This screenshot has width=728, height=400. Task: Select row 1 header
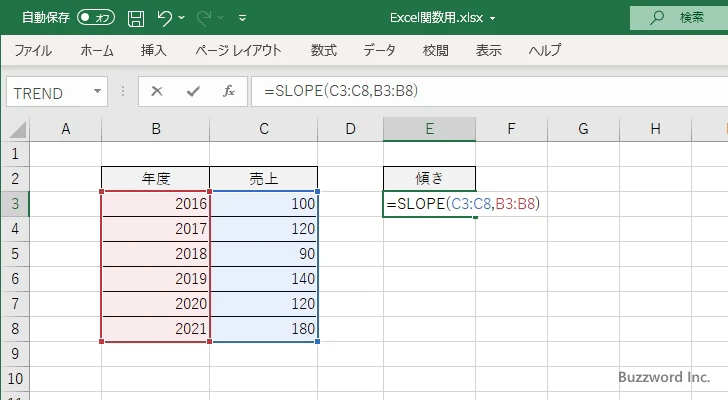15,154
